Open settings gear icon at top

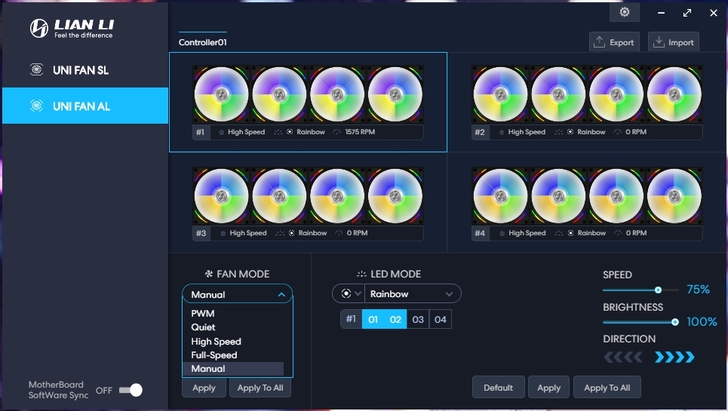pyautogui.click(x=624, y=12)
